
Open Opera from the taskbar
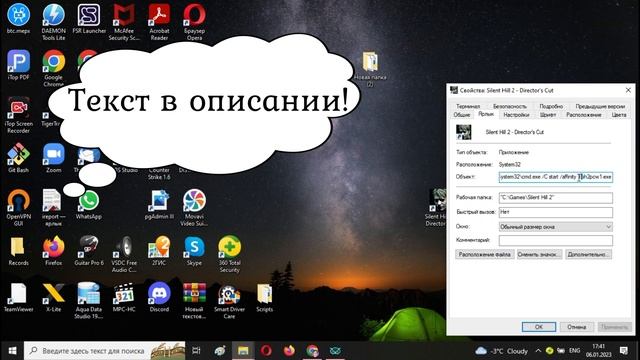(x=266, y=351)
